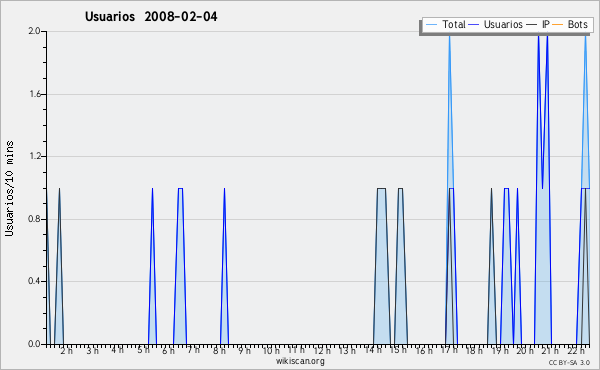
Task: Click the 15 h x-axis label
Action: click(x=398, y=350)
